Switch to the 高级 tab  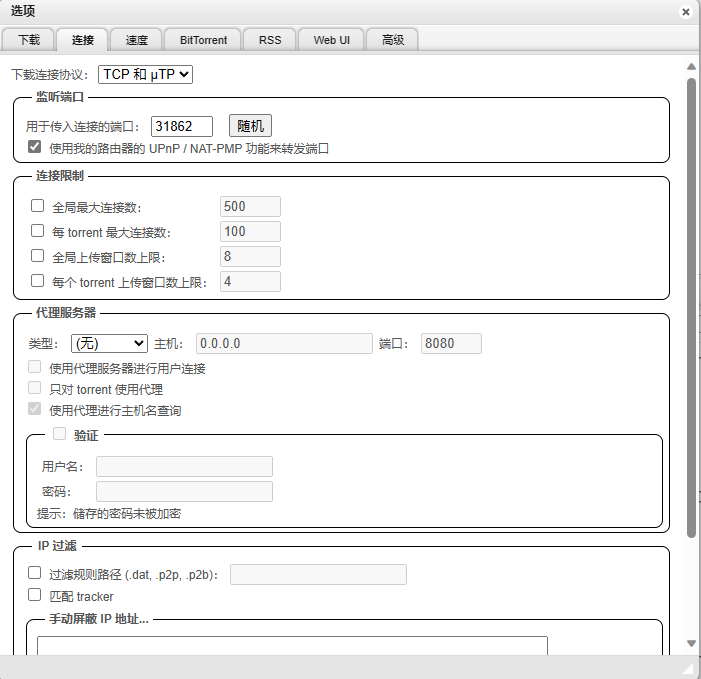click(392, 40)
